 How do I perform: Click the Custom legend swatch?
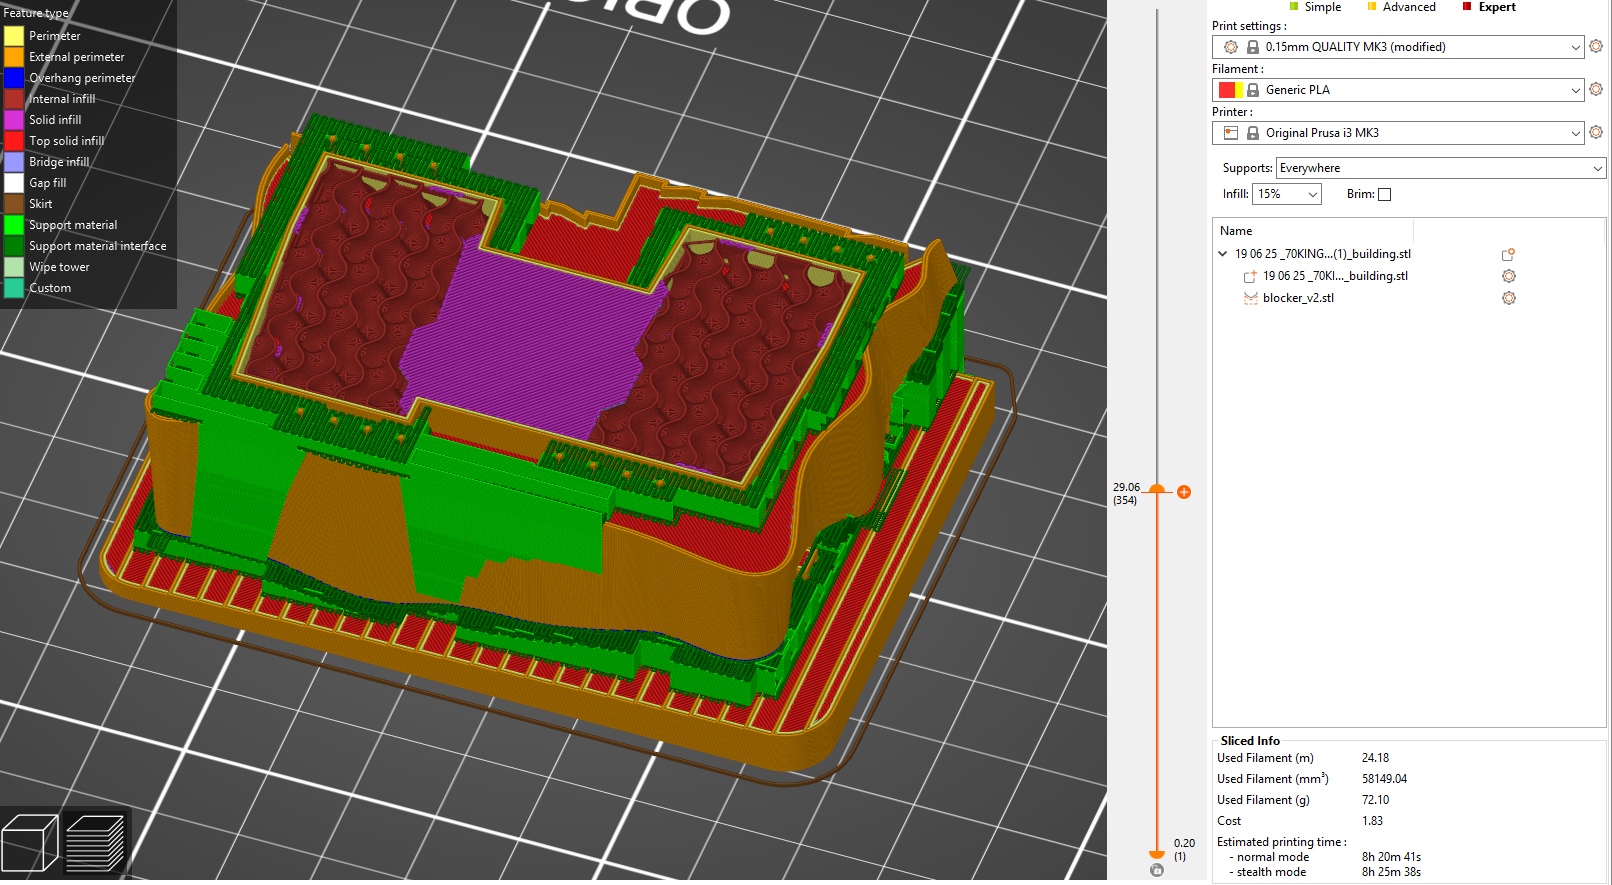(x=14, y=288)
